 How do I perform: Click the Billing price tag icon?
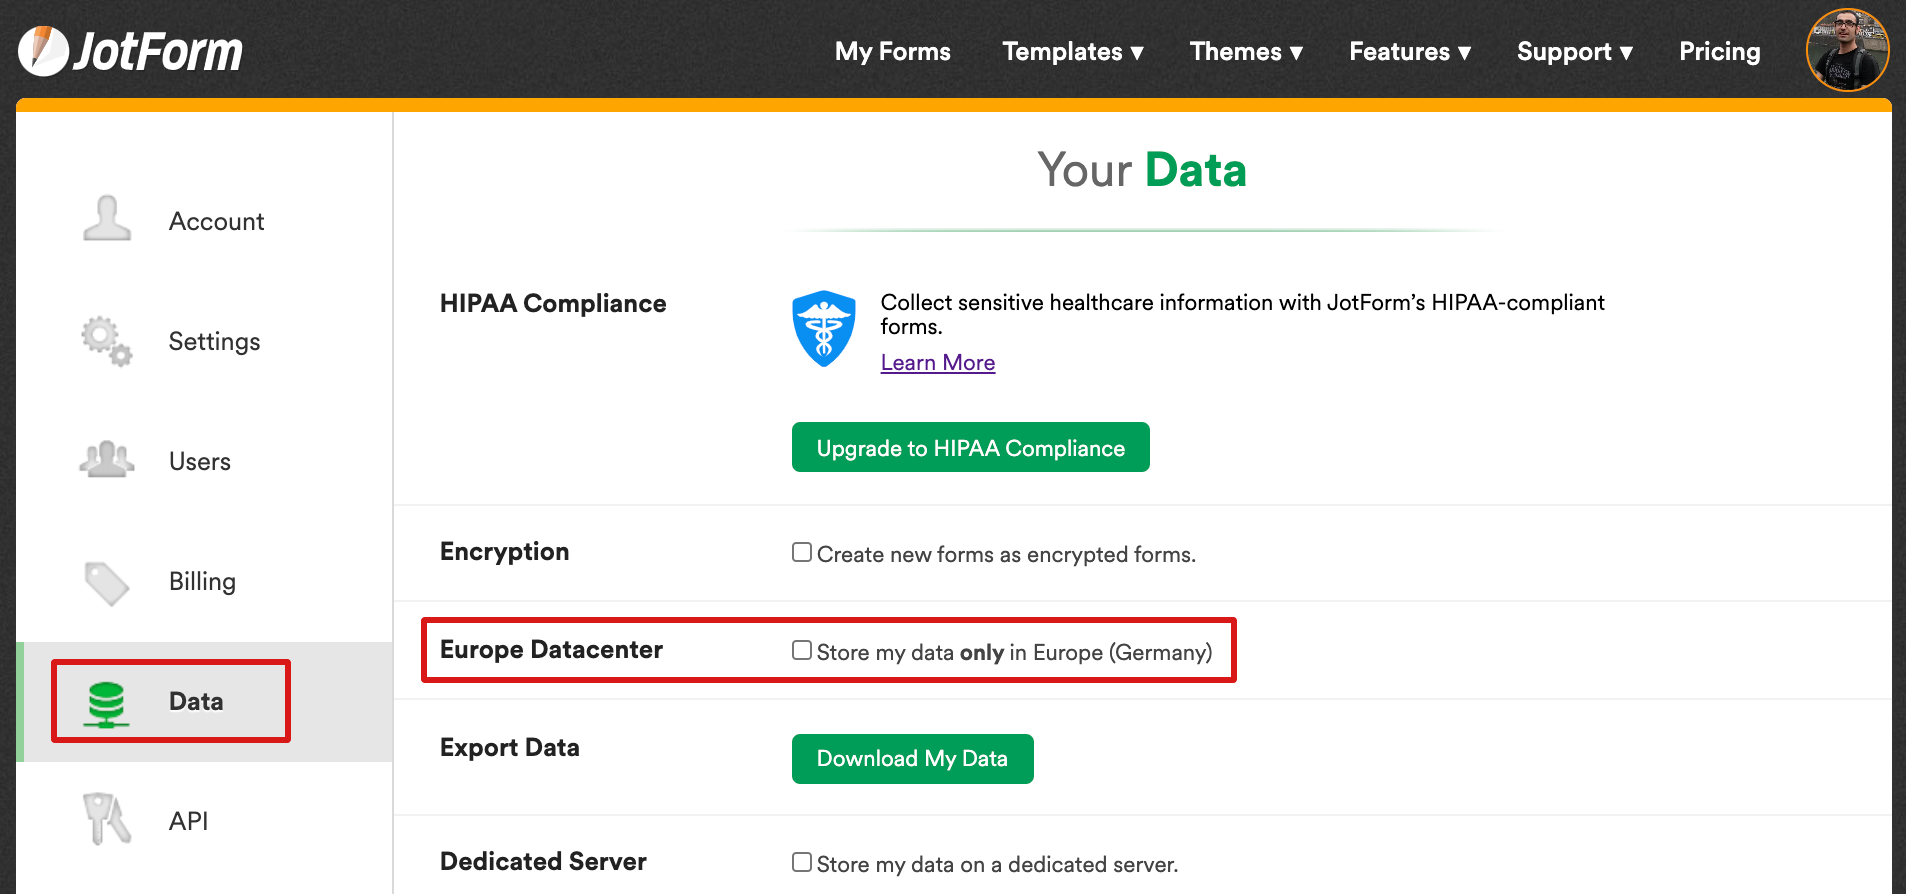click(107, 582)
